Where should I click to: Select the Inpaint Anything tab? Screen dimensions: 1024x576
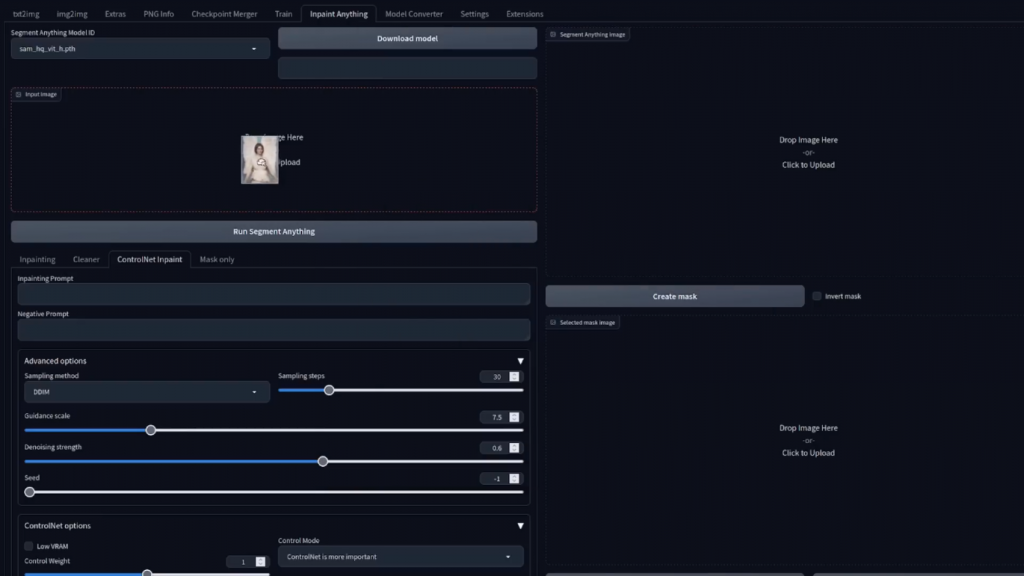click(338, 14)
